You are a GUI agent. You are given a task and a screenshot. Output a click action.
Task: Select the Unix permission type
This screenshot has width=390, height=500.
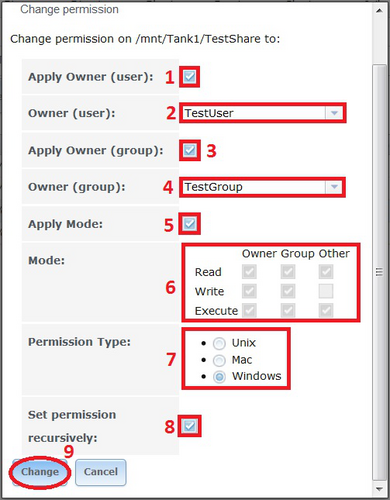[219, 343]
